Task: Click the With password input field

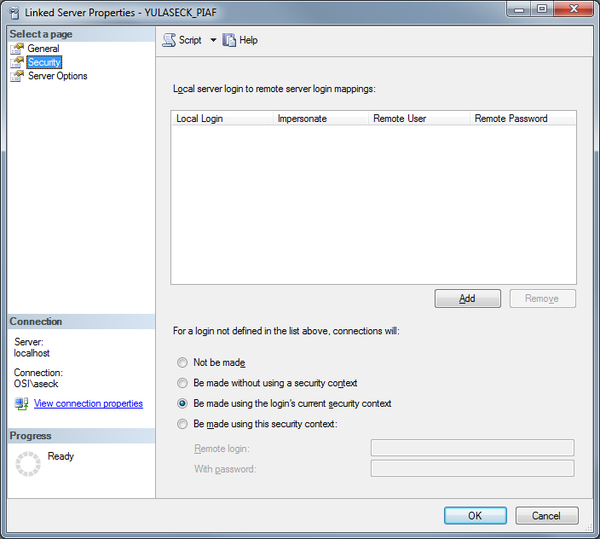Action: click(472, 468)
